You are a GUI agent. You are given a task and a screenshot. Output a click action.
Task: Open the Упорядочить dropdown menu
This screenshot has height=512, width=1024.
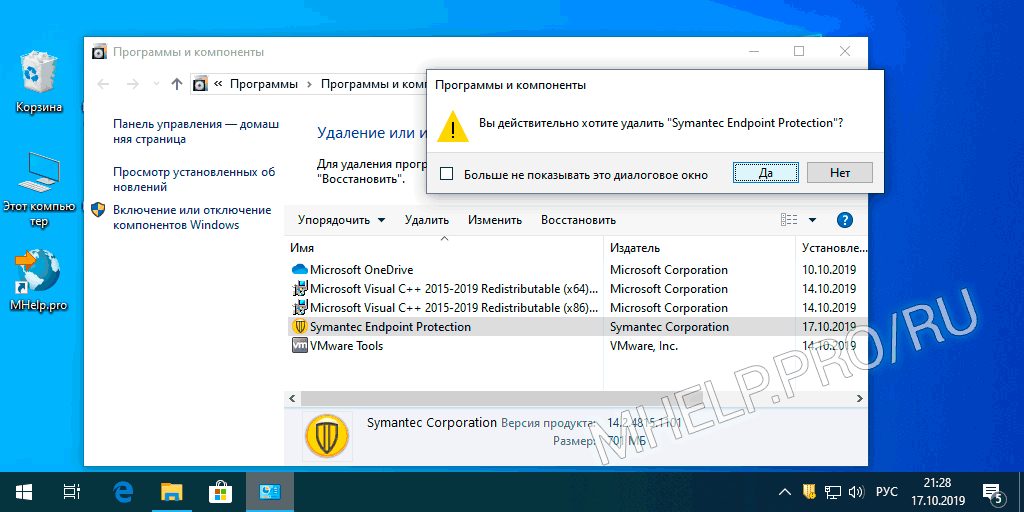pyautogui.click(x=341, y=220)
